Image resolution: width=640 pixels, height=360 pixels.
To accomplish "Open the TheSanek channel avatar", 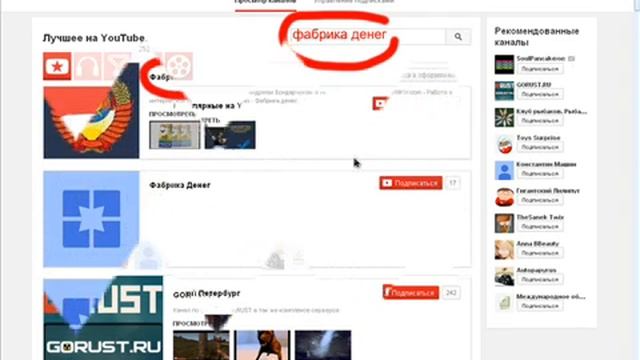I will click(x=504, y=223).
